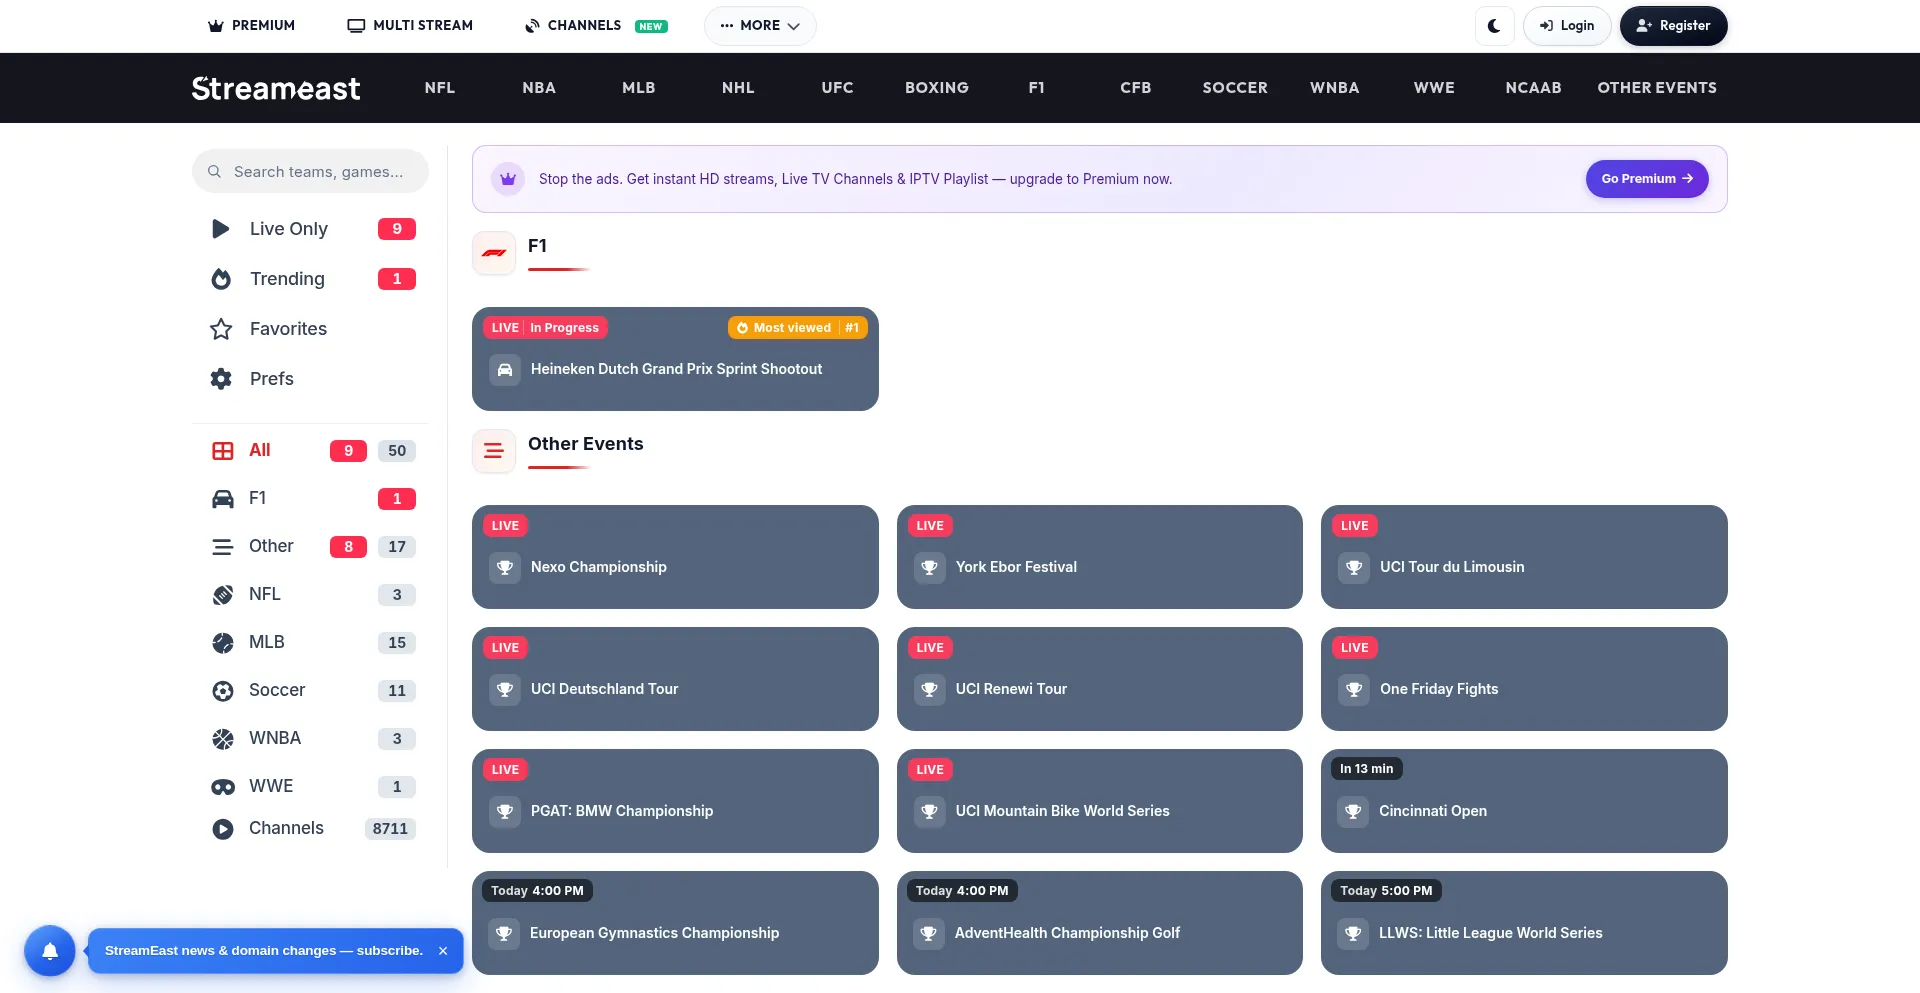Click the crown icon next to Premium

[215, 26]
